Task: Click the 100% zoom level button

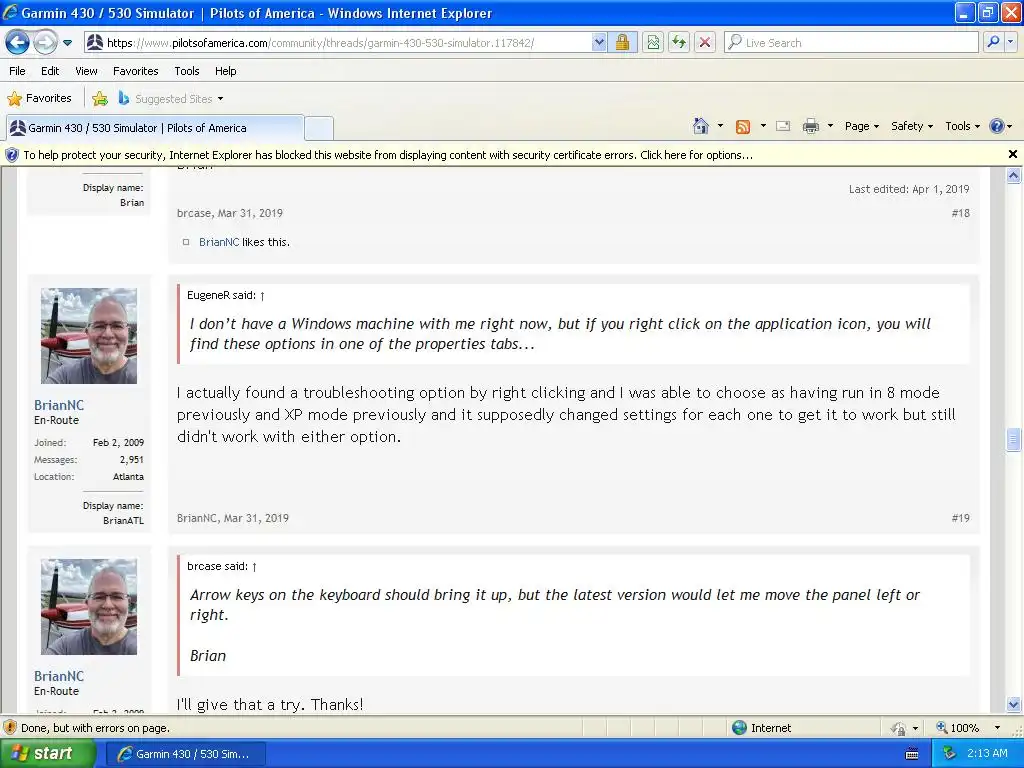Action: tap(958, 728)
